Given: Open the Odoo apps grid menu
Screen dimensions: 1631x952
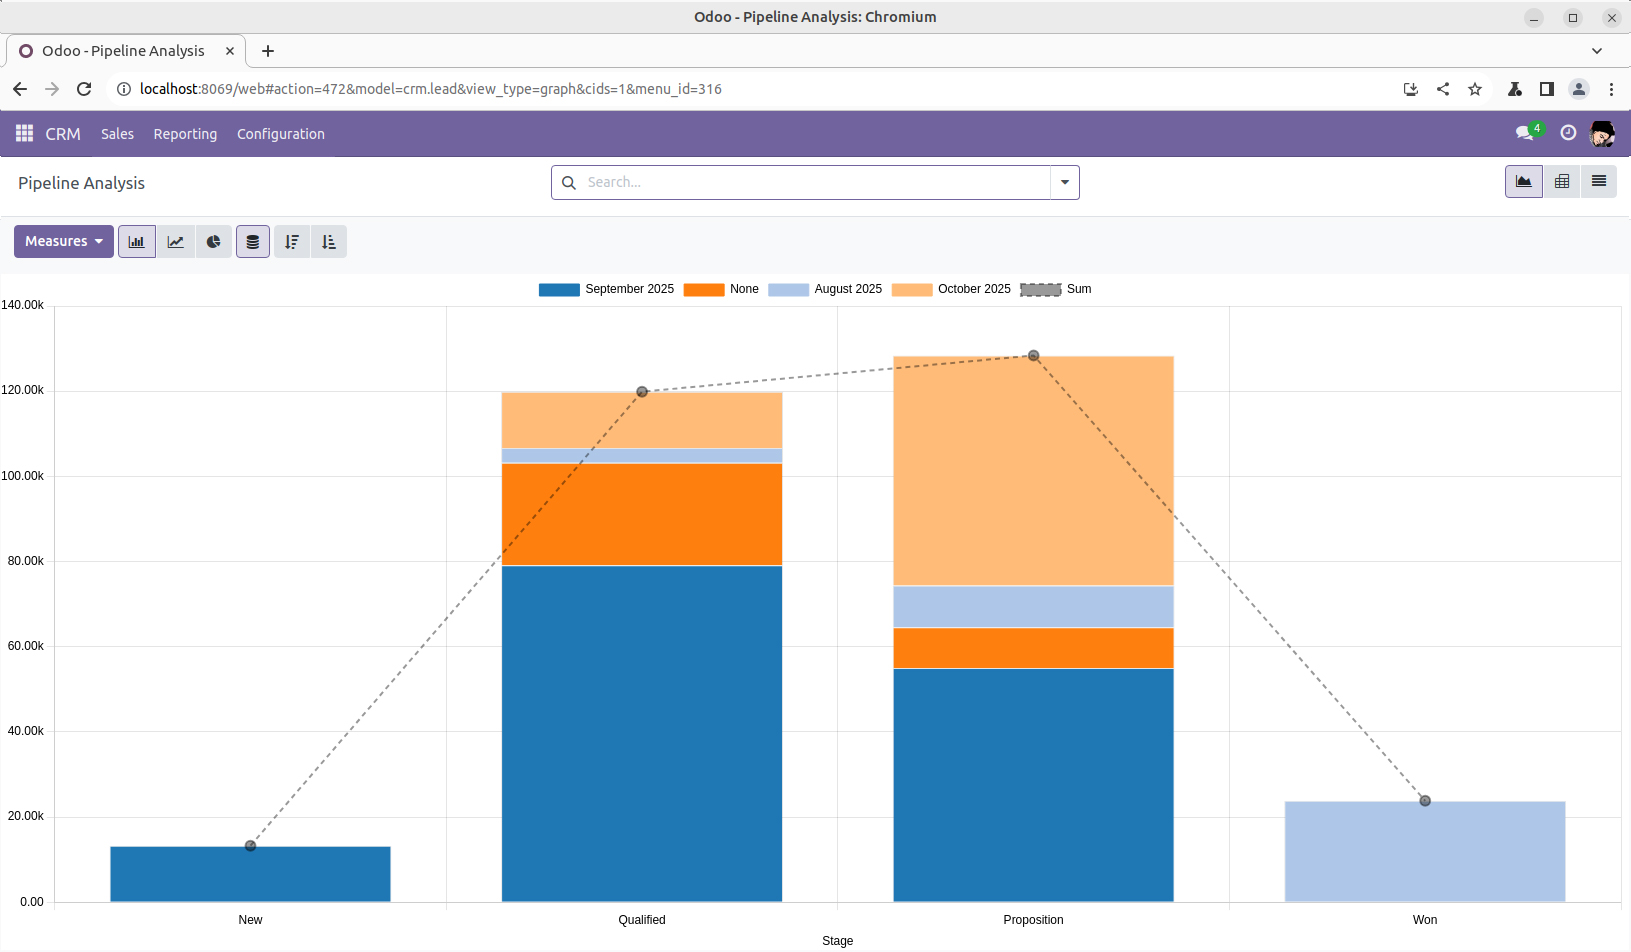Looking at the screenshot, I should pos(25,134).
